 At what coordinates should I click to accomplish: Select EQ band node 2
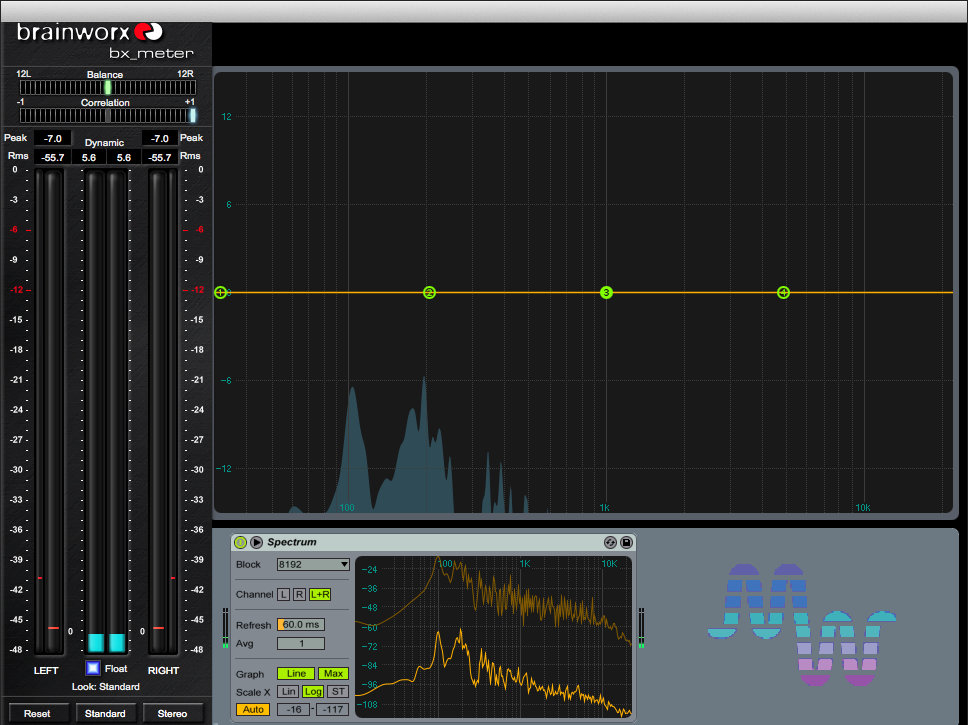click(x=430, y=293)
